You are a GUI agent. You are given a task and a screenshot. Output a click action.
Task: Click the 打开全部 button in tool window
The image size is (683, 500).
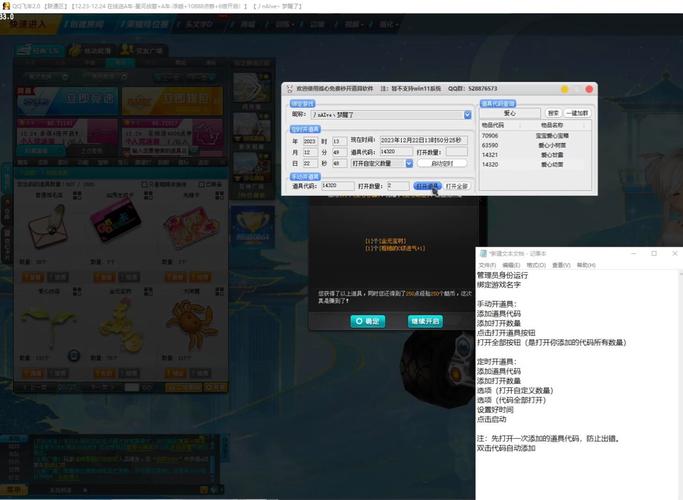[x=457, y=186]
